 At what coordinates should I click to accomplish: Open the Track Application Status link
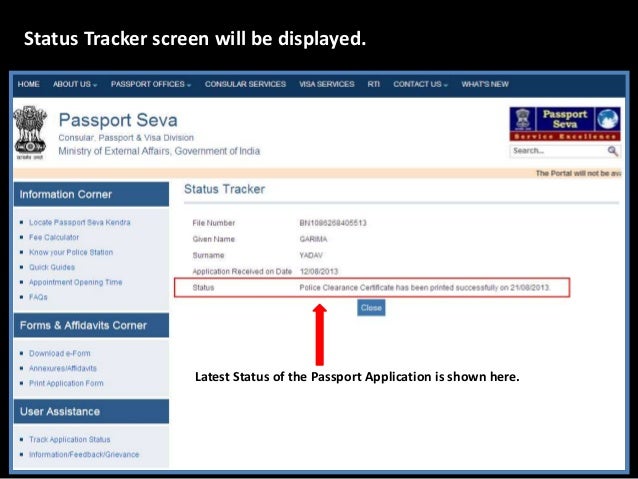click(x=70, y=440)
